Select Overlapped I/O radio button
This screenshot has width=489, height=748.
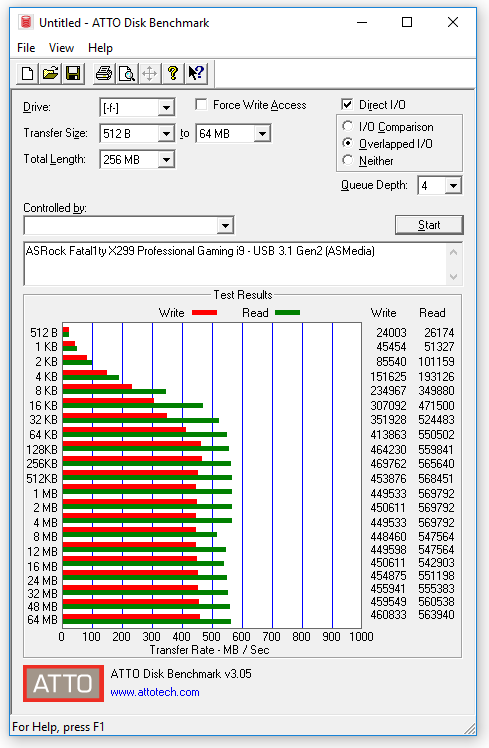point(348,143)
